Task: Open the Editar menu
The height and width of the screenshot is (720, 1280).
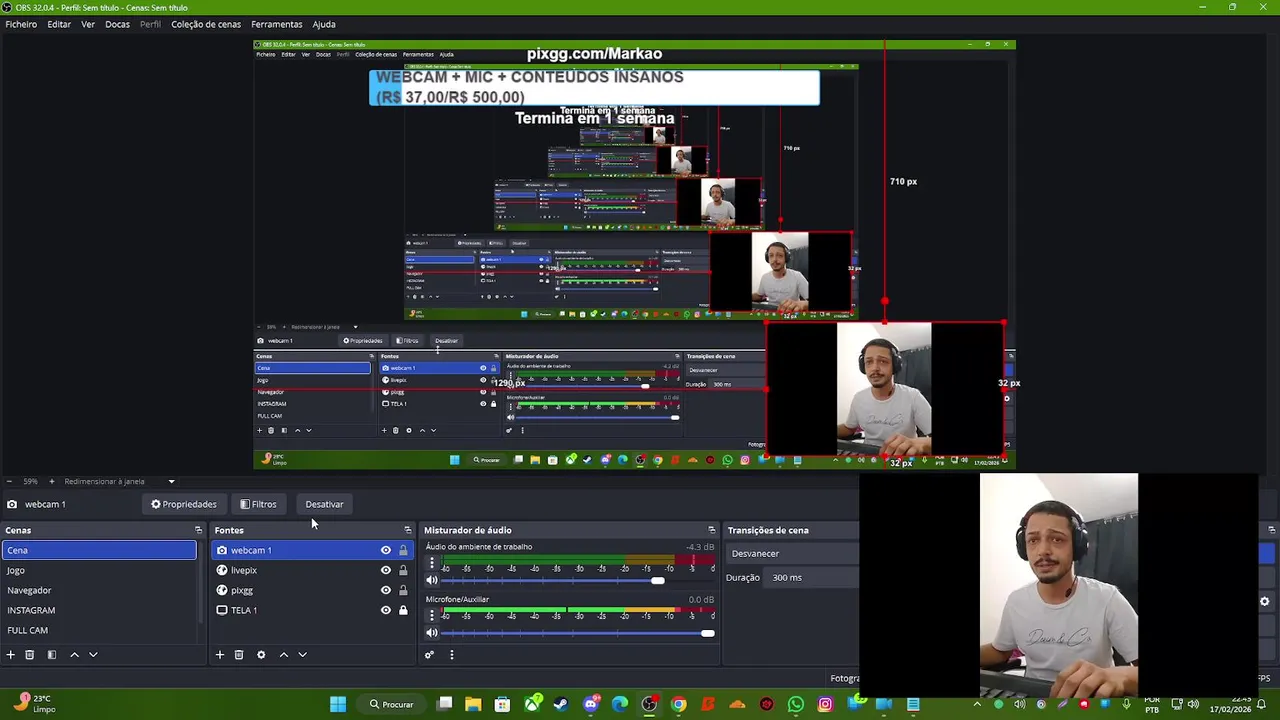Action: (59, 24)
